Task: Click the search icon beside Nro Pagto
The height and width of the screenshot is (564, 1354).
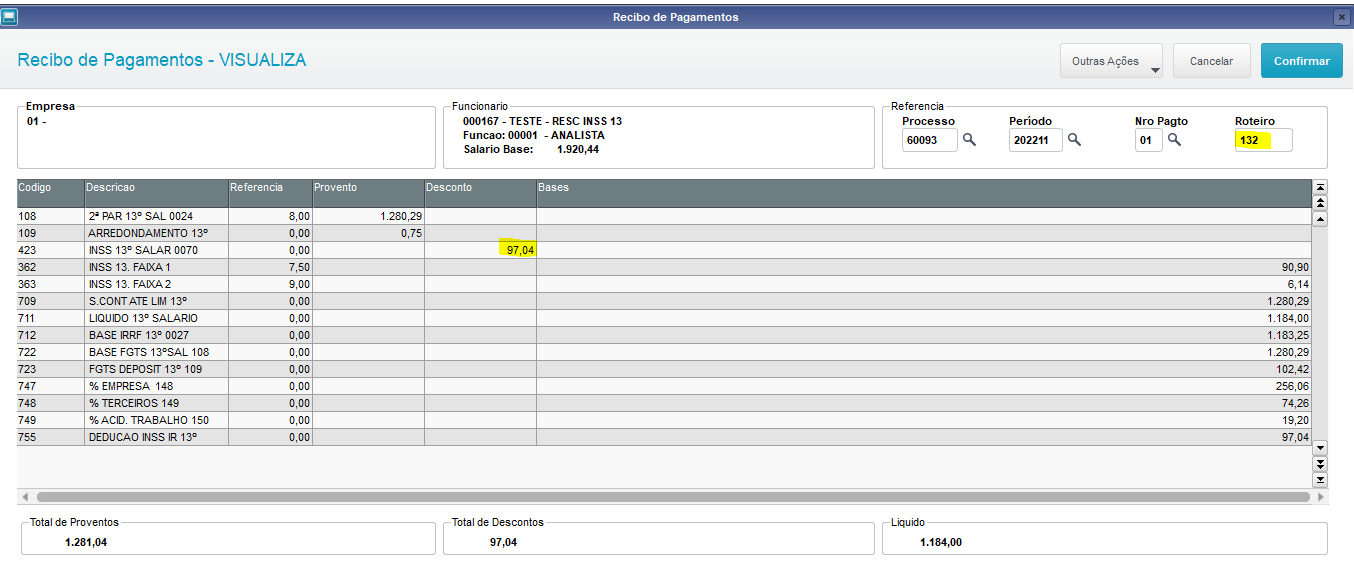Action: tap(1175, 140)
